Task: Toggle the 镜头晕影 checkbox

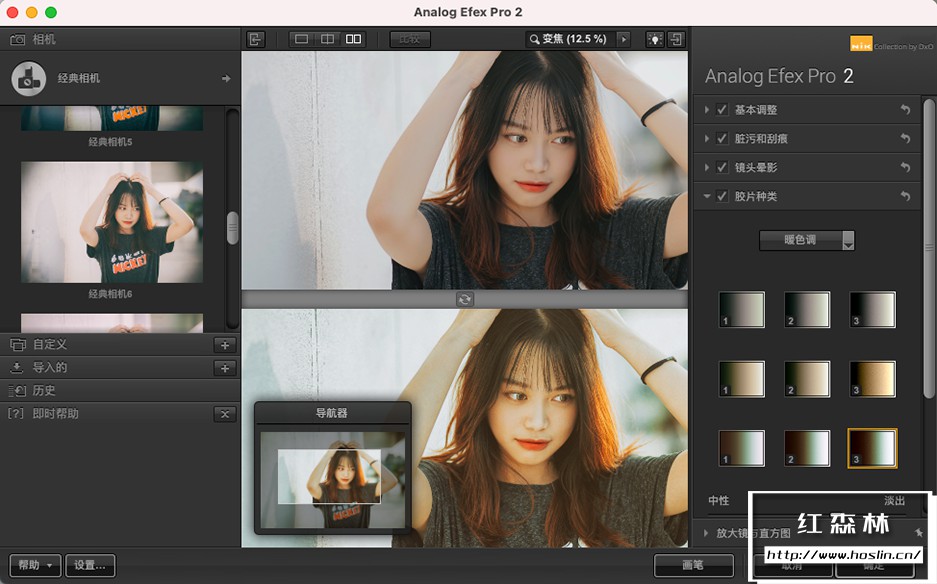Action: pyautogui.click(x=722, y=167)
